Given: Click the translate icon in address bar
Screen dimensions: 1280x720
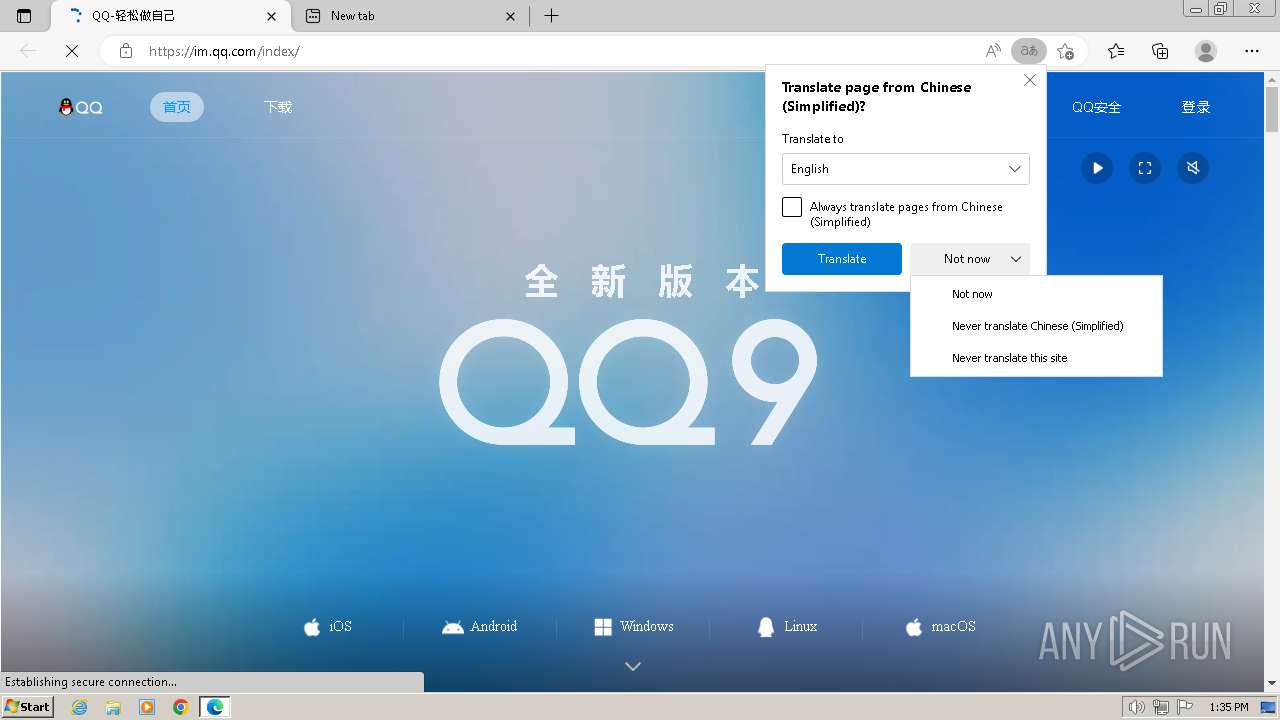Looking at the screenshot, I should [x=1028, y=51].
